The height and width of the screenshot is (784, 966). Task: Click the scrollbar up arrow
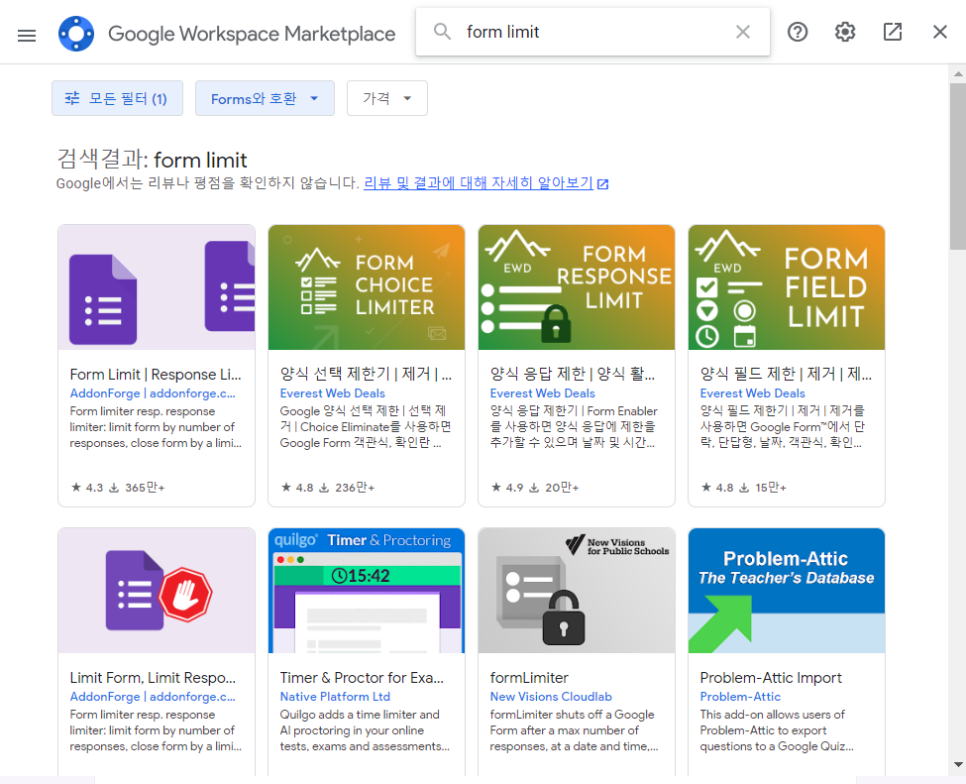click(x=957, y=74)
